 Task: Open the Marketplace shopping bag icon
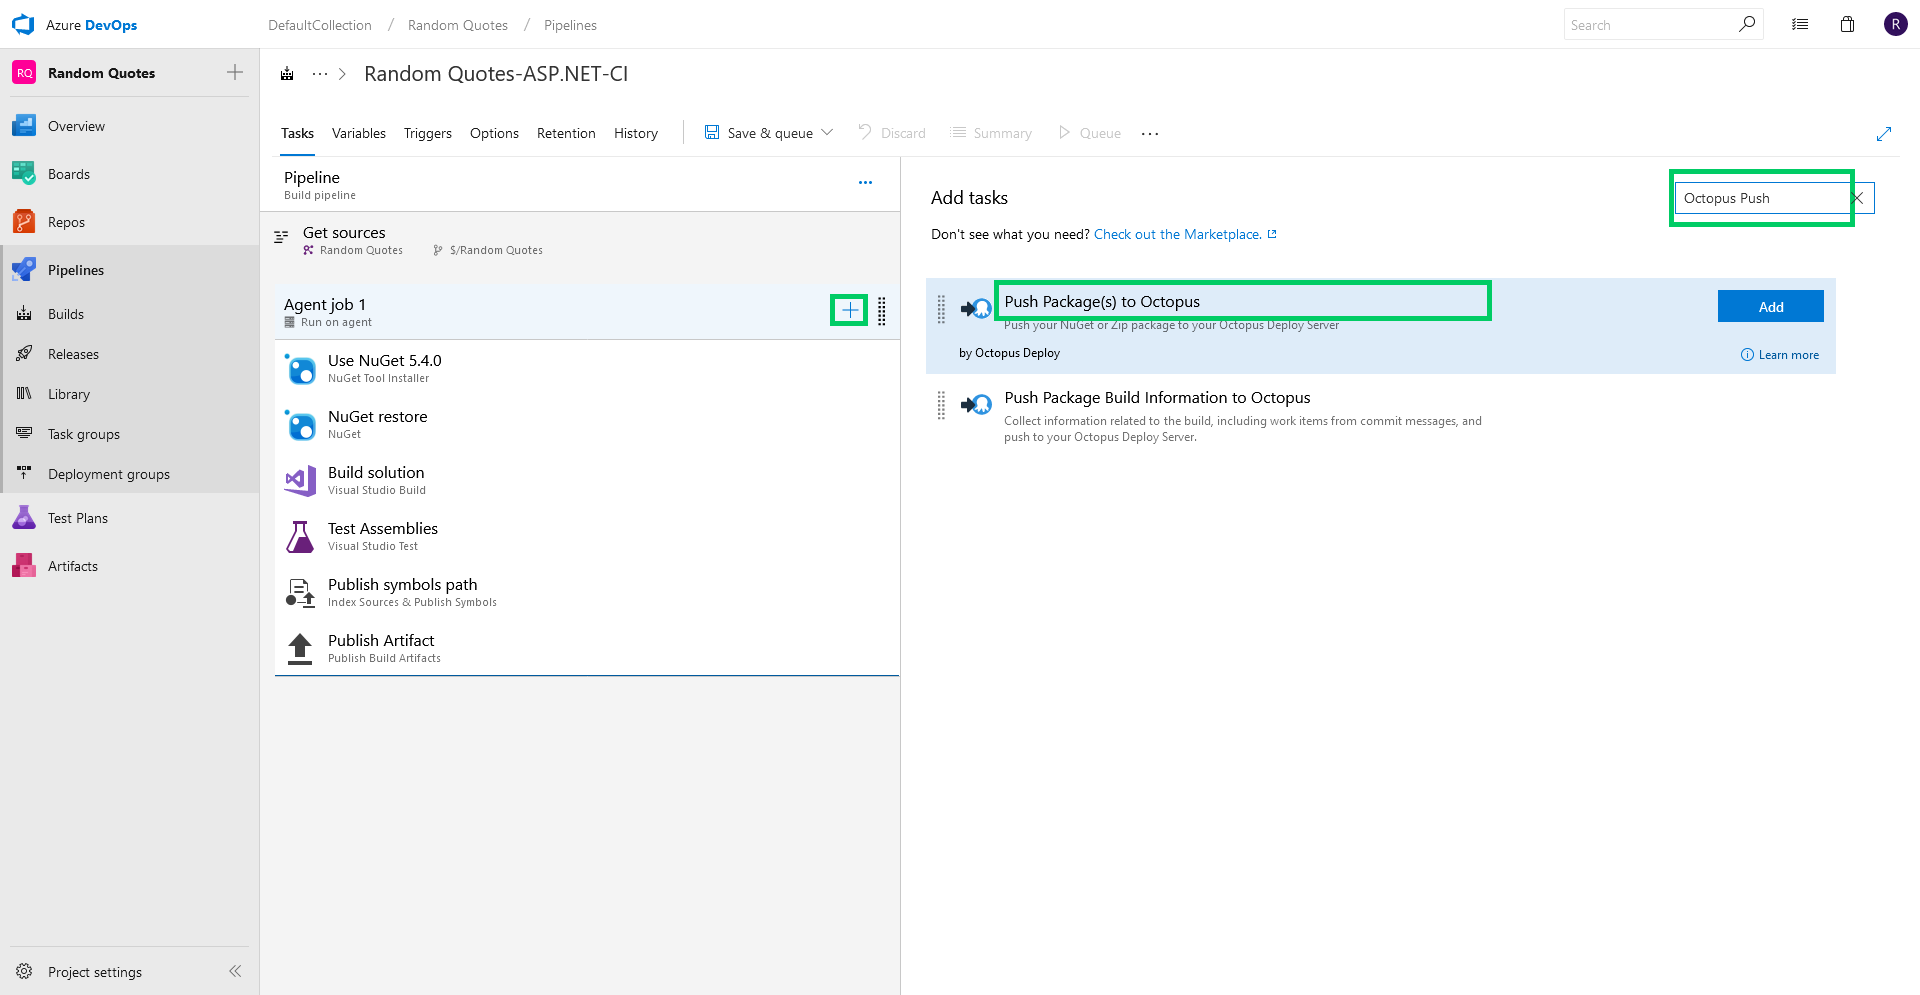(x=1847, y=24)
